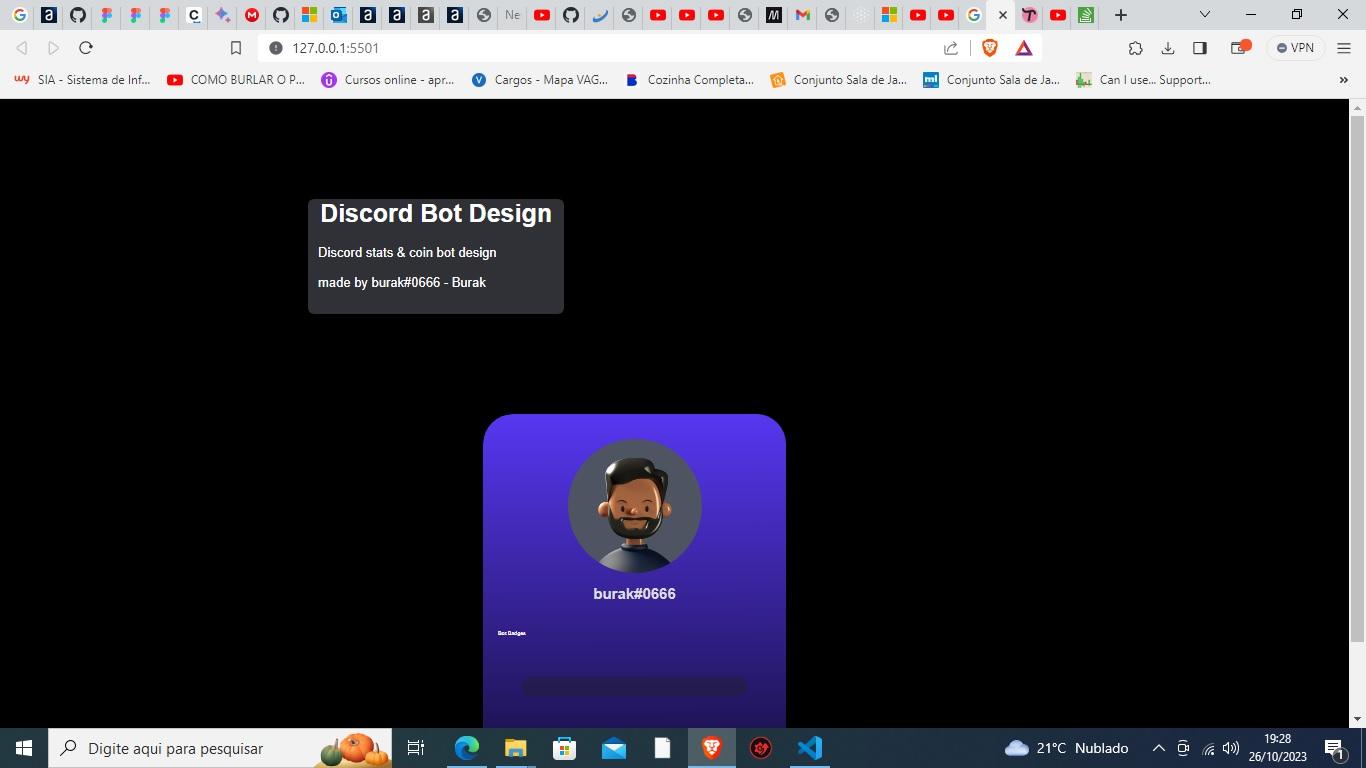Expand the hidden bookmarks chevron
Screen dimensions: 1366x768
pos(1343,80)
